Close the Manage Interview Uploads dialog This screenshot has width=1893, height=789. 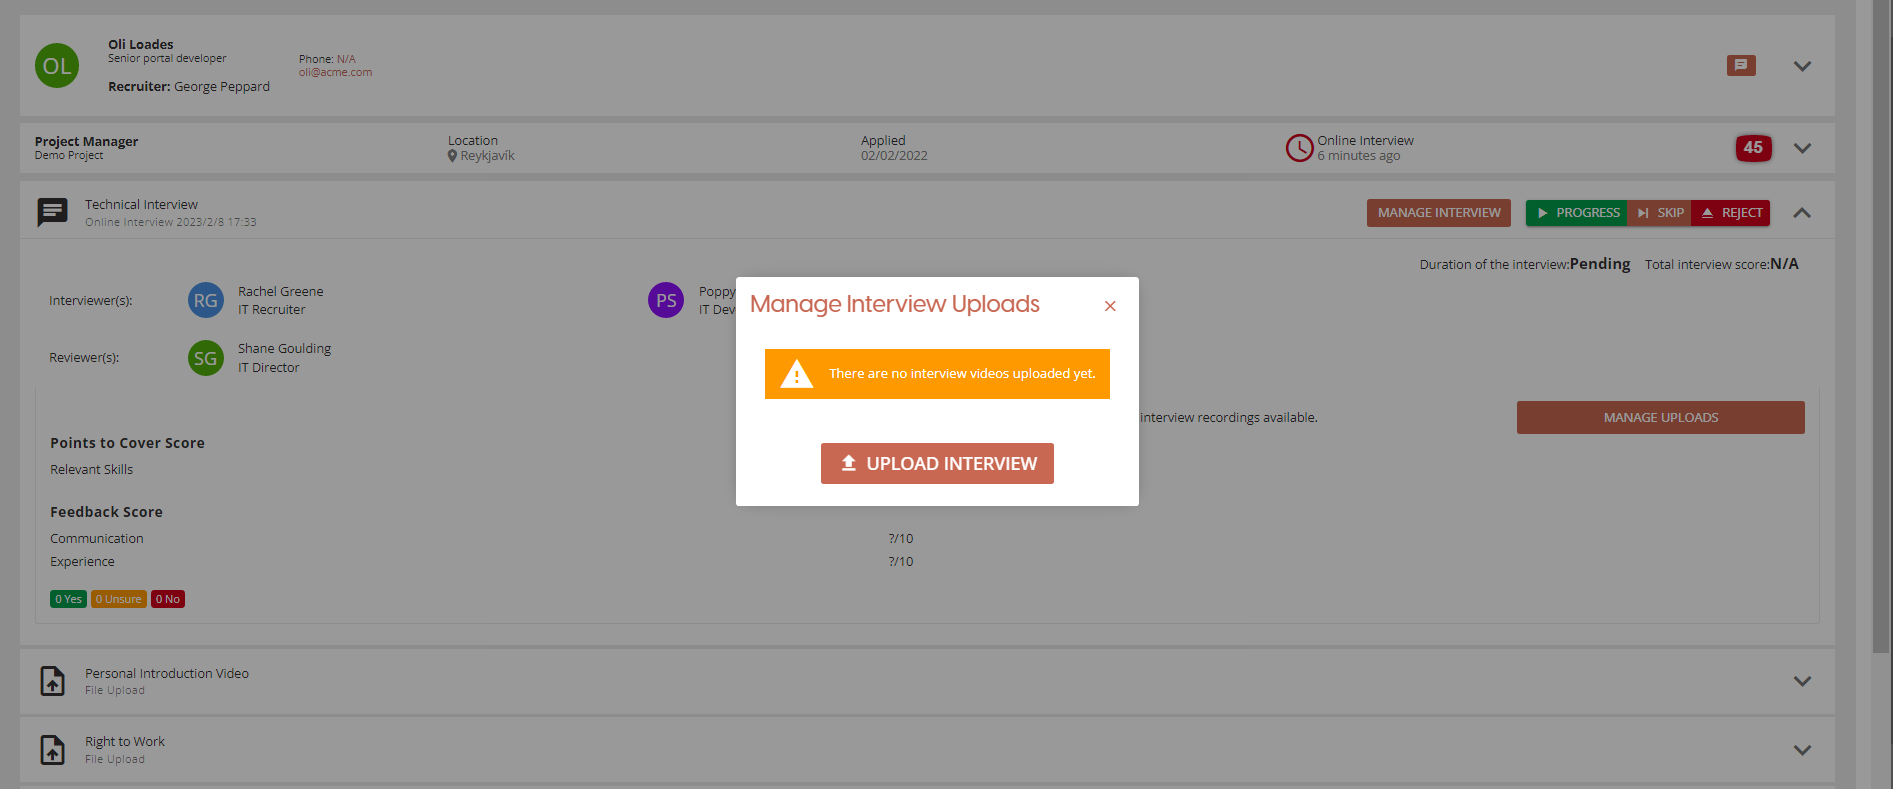(1110, 306)
